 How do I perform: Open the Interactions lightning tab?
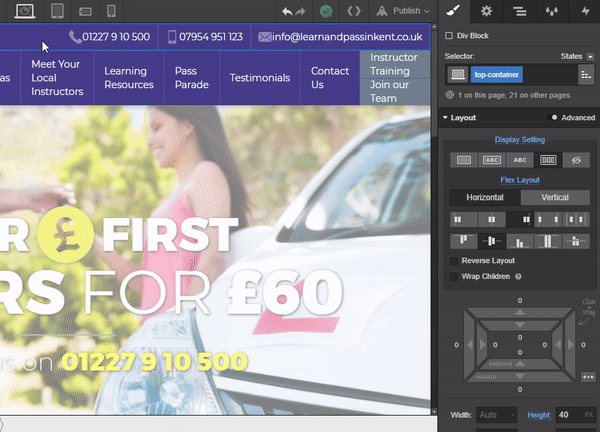585,11
